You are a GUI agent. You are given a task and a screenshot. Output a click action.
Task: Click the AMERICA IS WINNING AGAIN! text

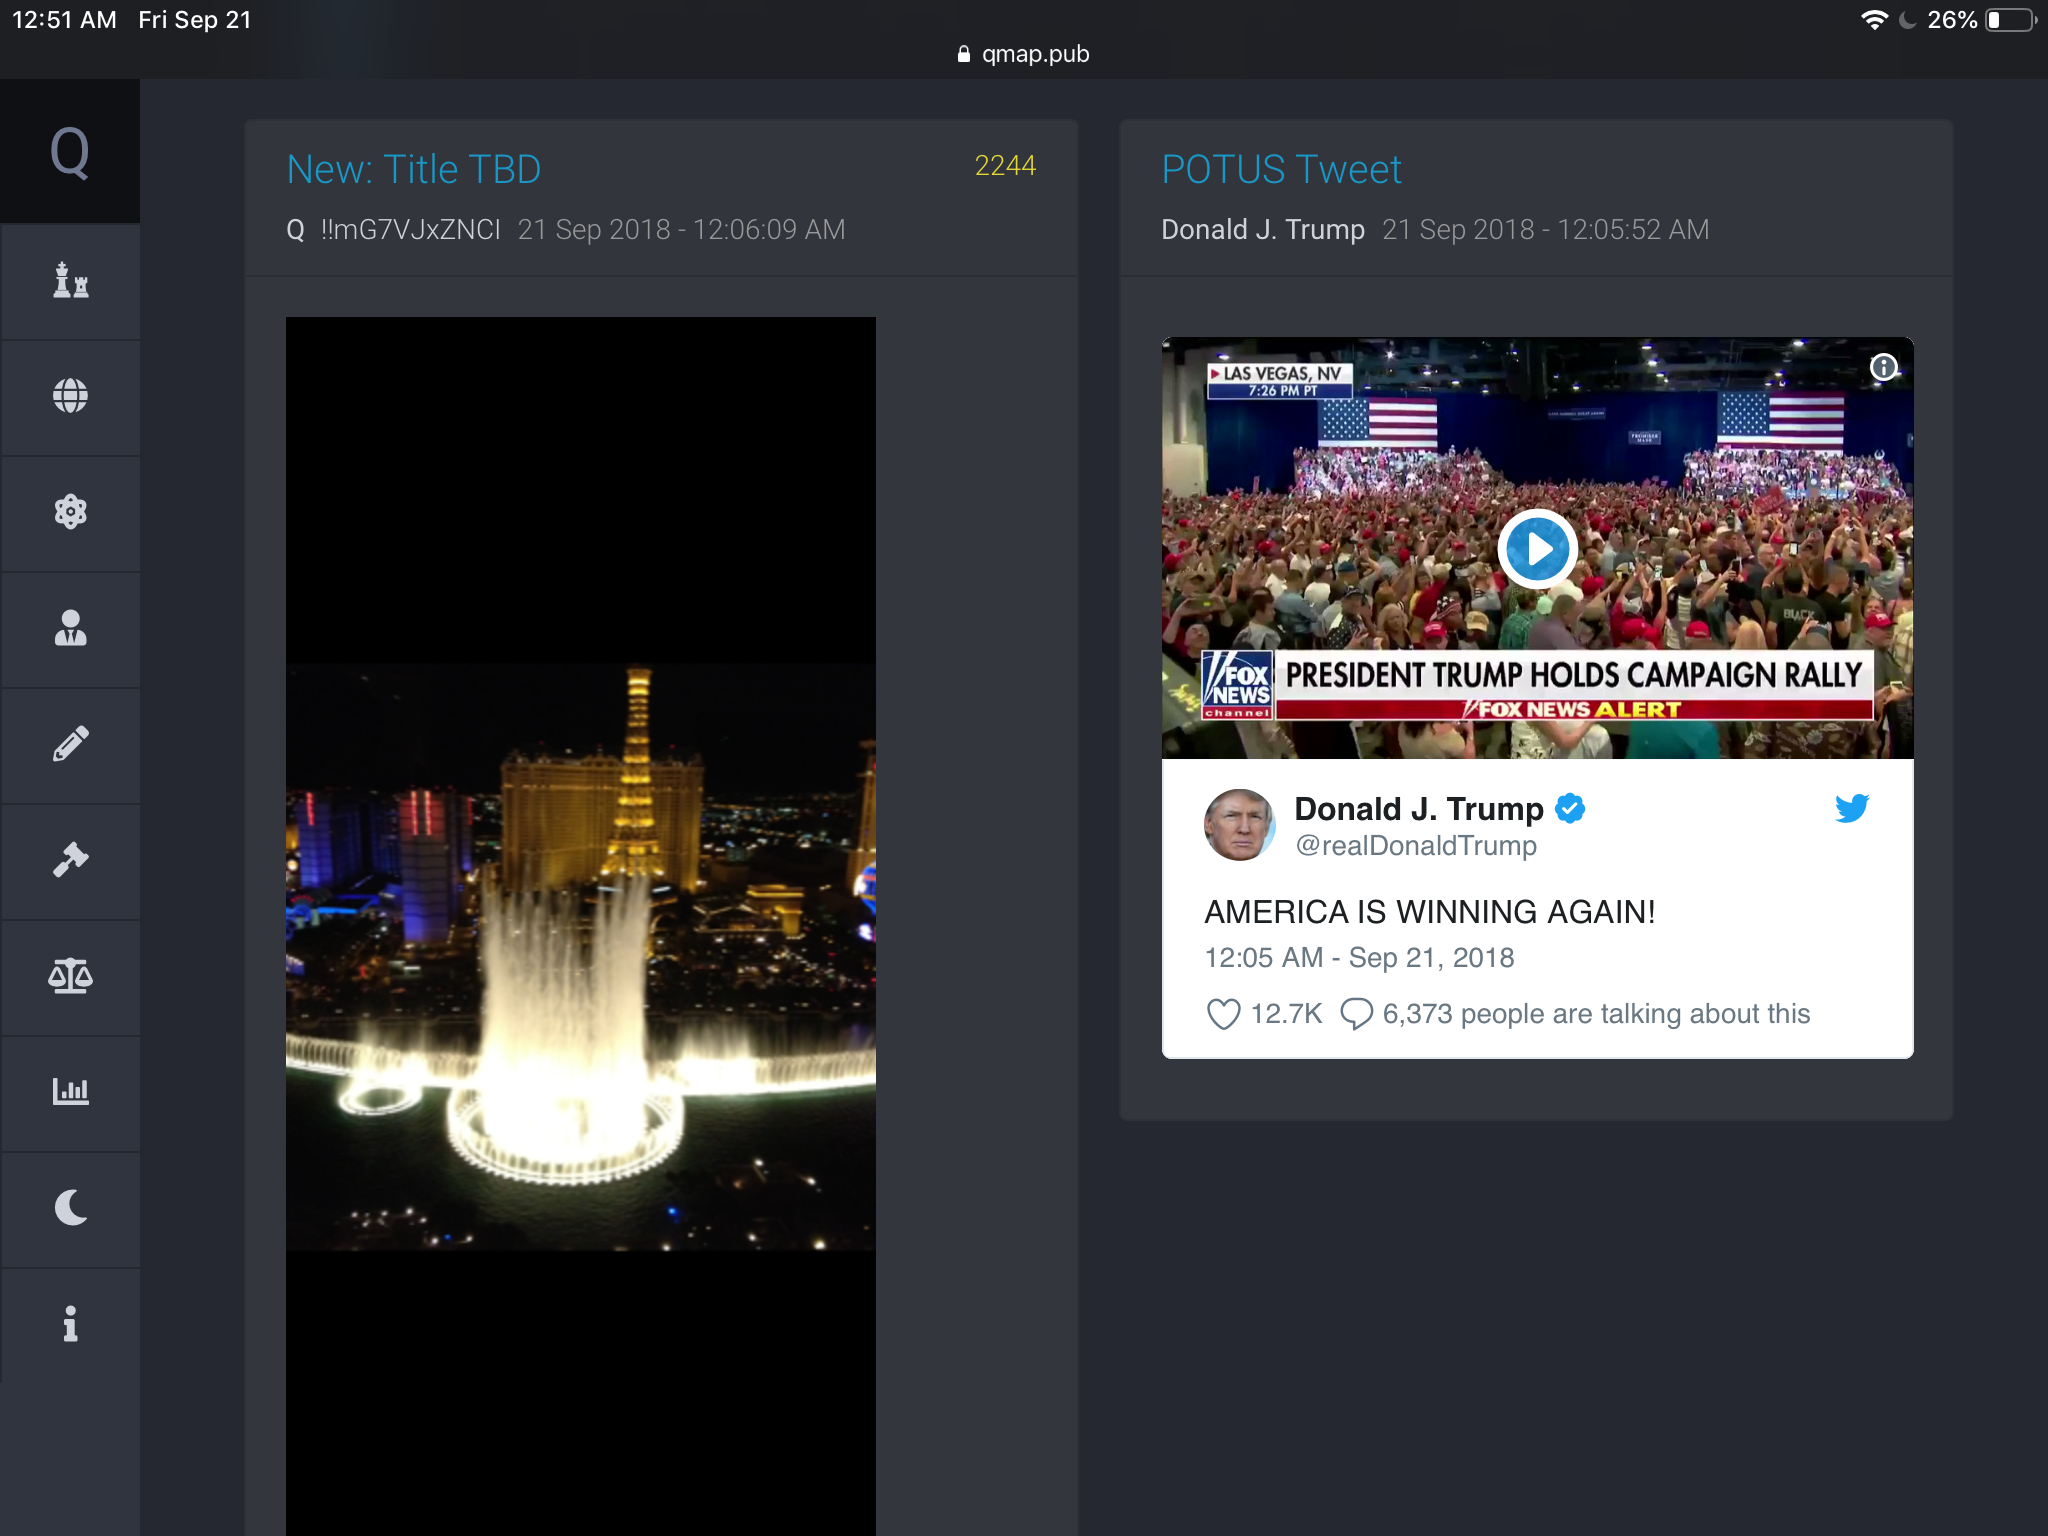coord(1430,912)
